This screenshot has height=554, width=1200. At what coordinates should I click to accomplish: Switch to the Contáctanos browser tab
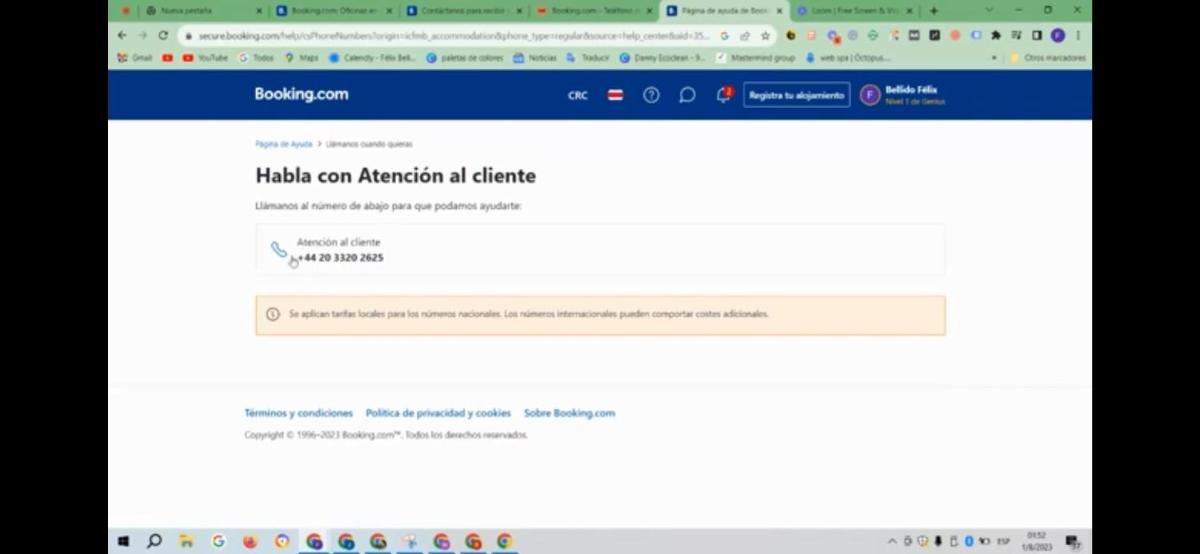[463, 11]
